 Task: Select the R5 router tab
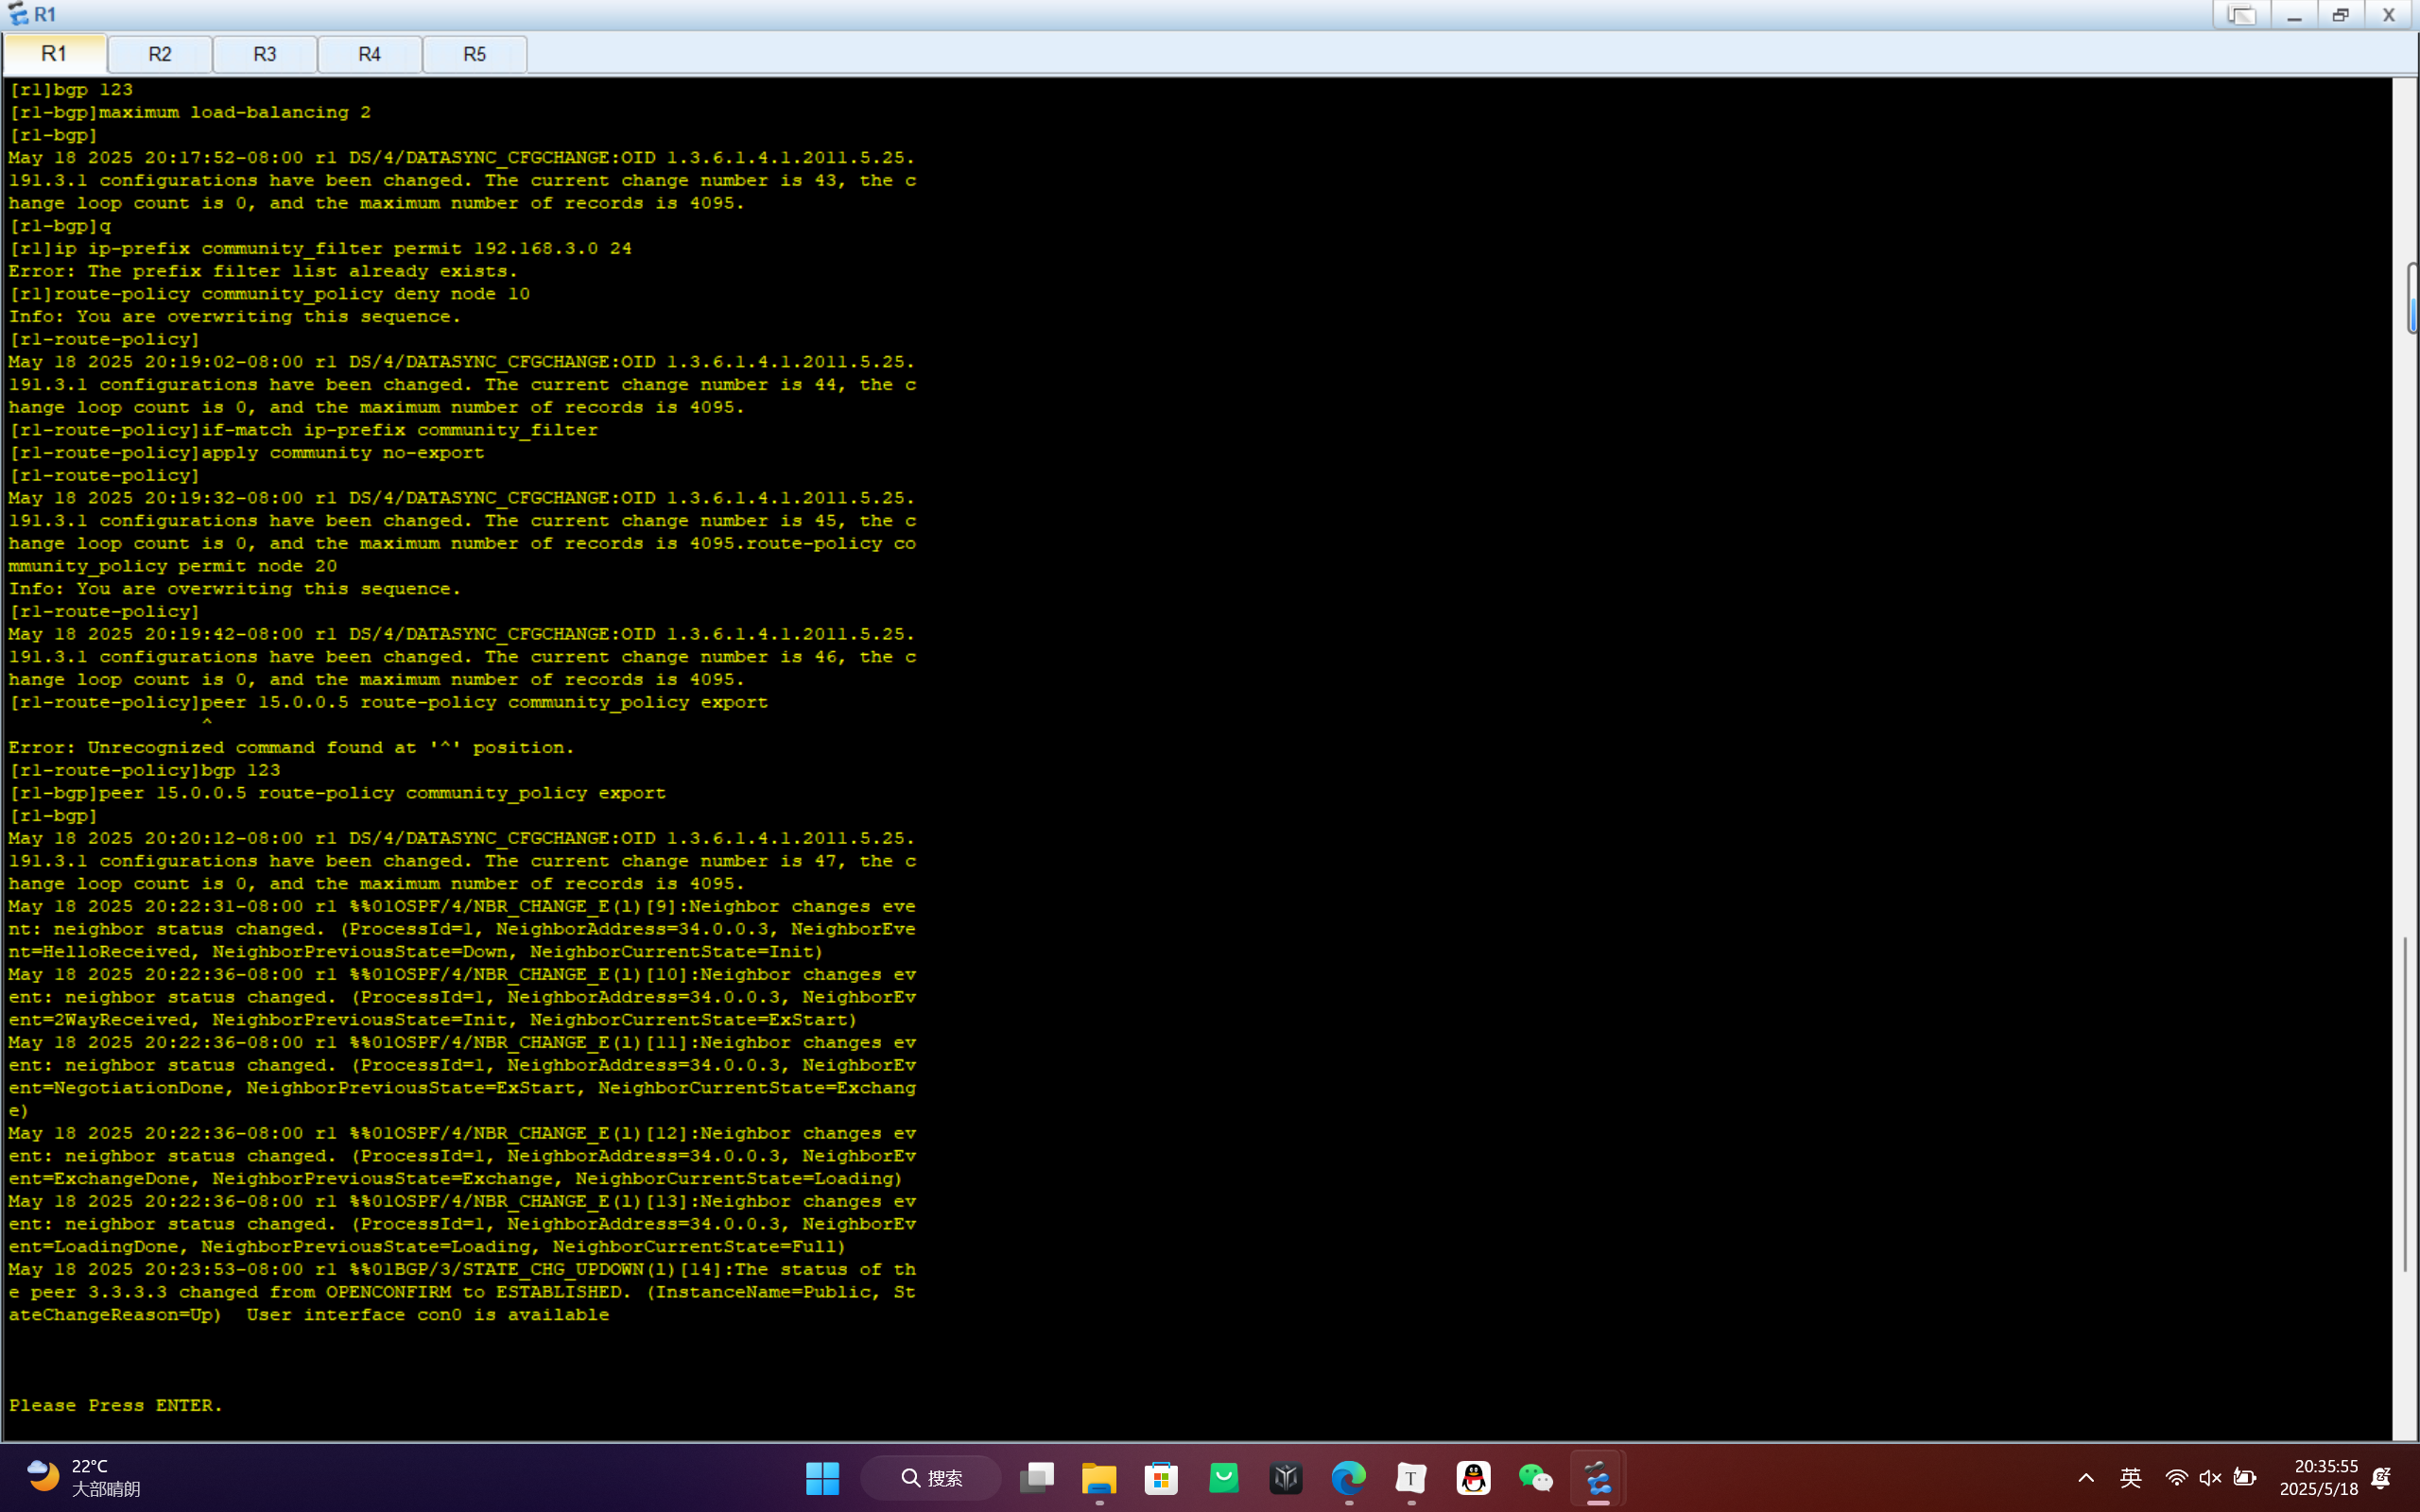(x=475, y=54)
